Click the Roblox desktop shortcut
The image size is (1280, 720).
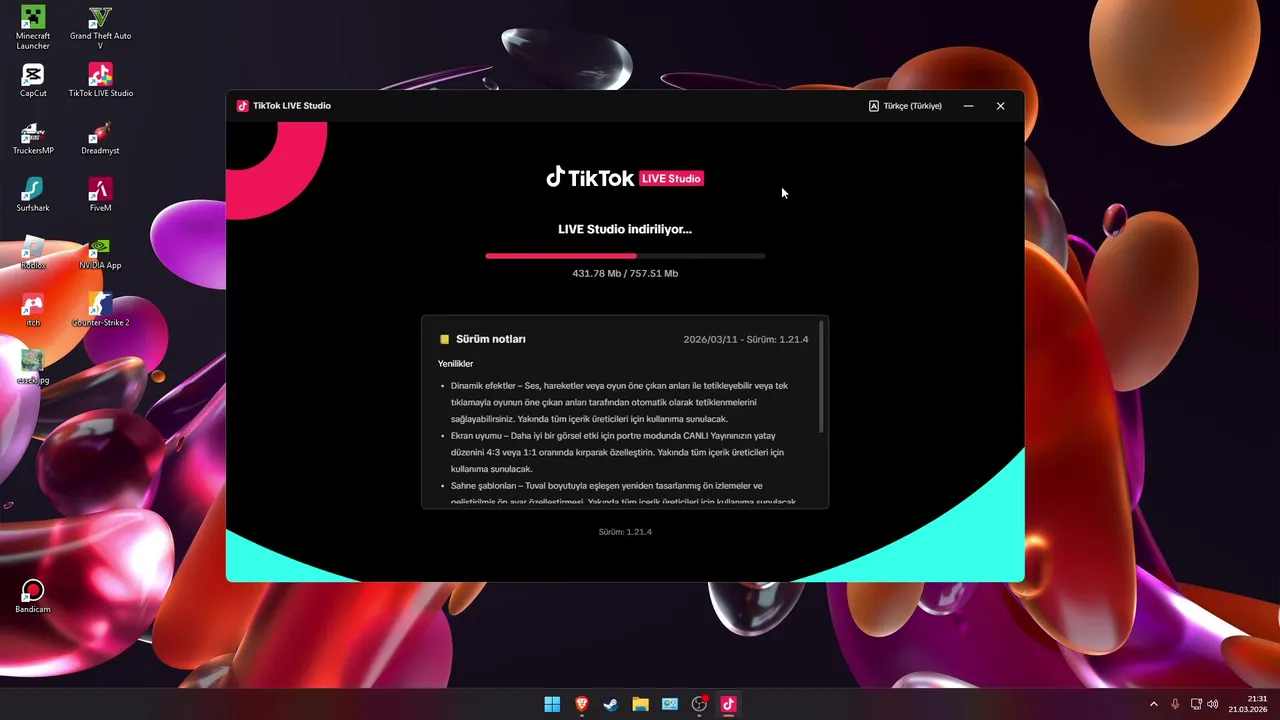coord(33,253)
